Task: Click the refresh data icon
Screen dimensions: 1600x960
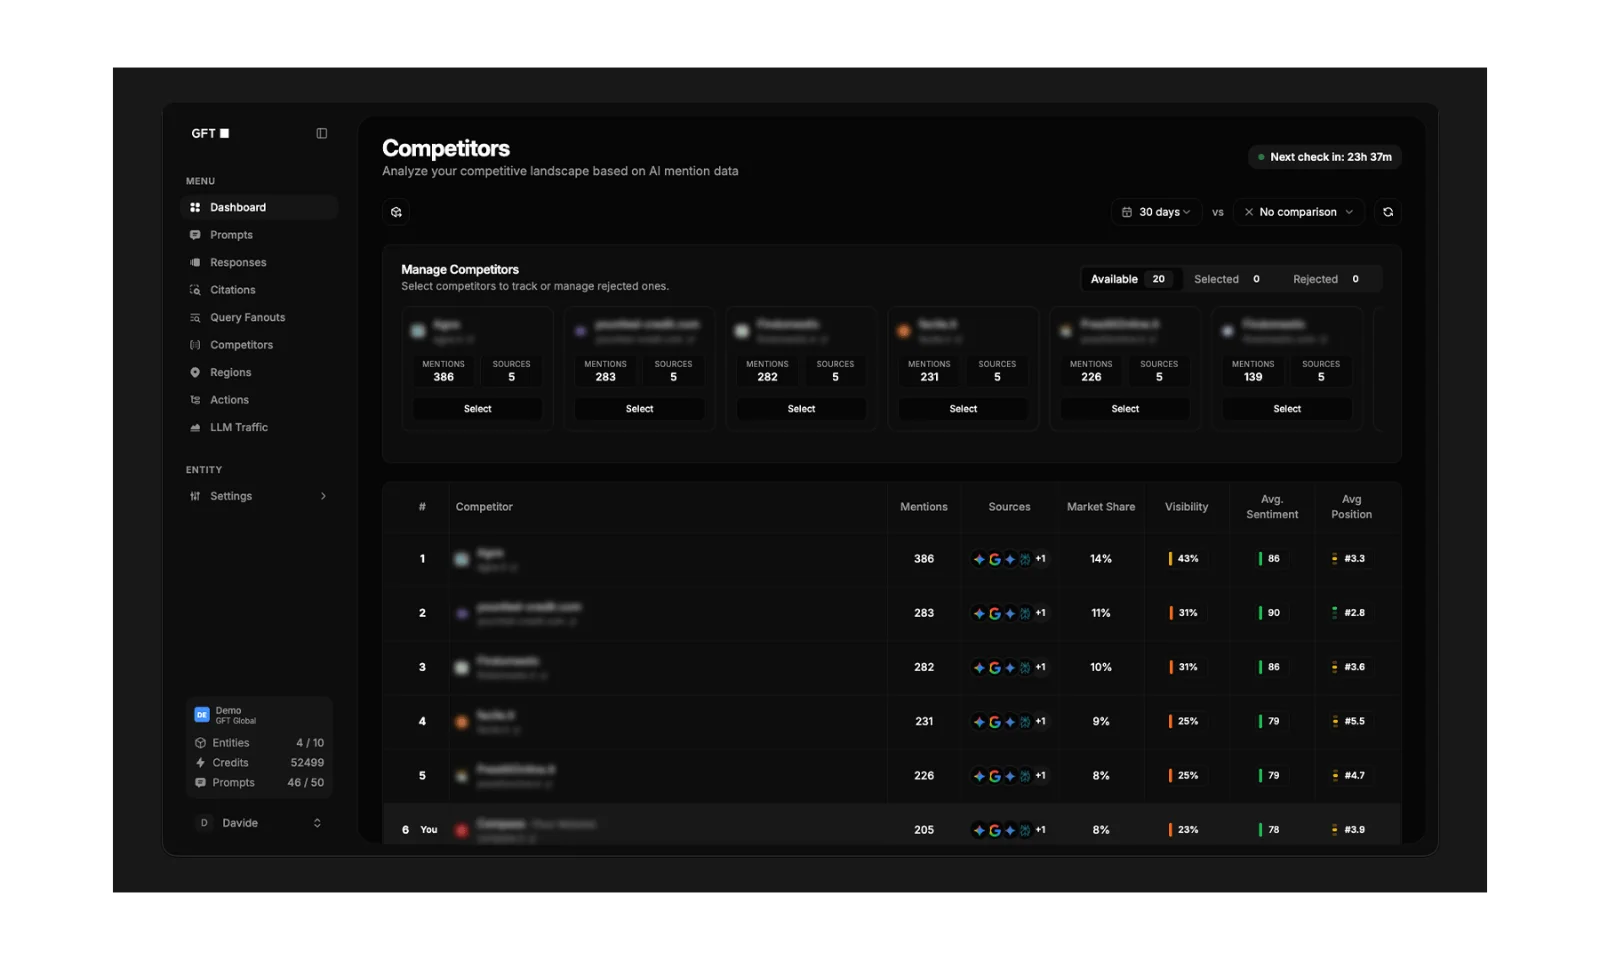Action: click(x=1388, y=212)
